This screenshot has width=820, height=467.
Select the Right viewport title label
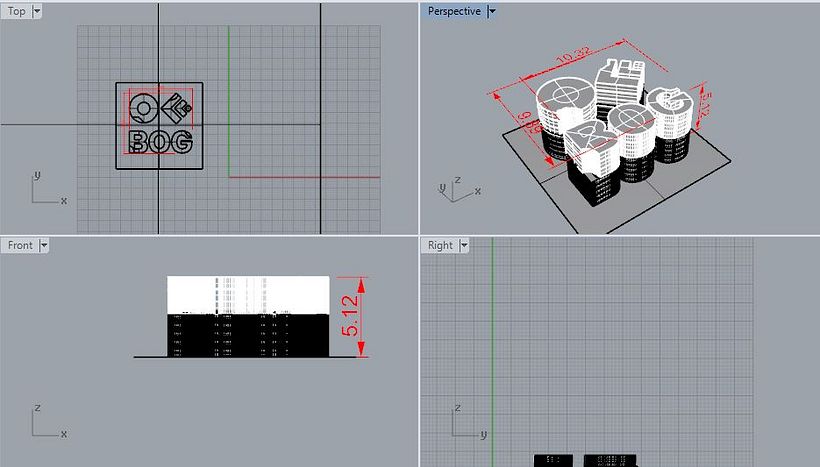pyautogui.click(x=440, y=245)
